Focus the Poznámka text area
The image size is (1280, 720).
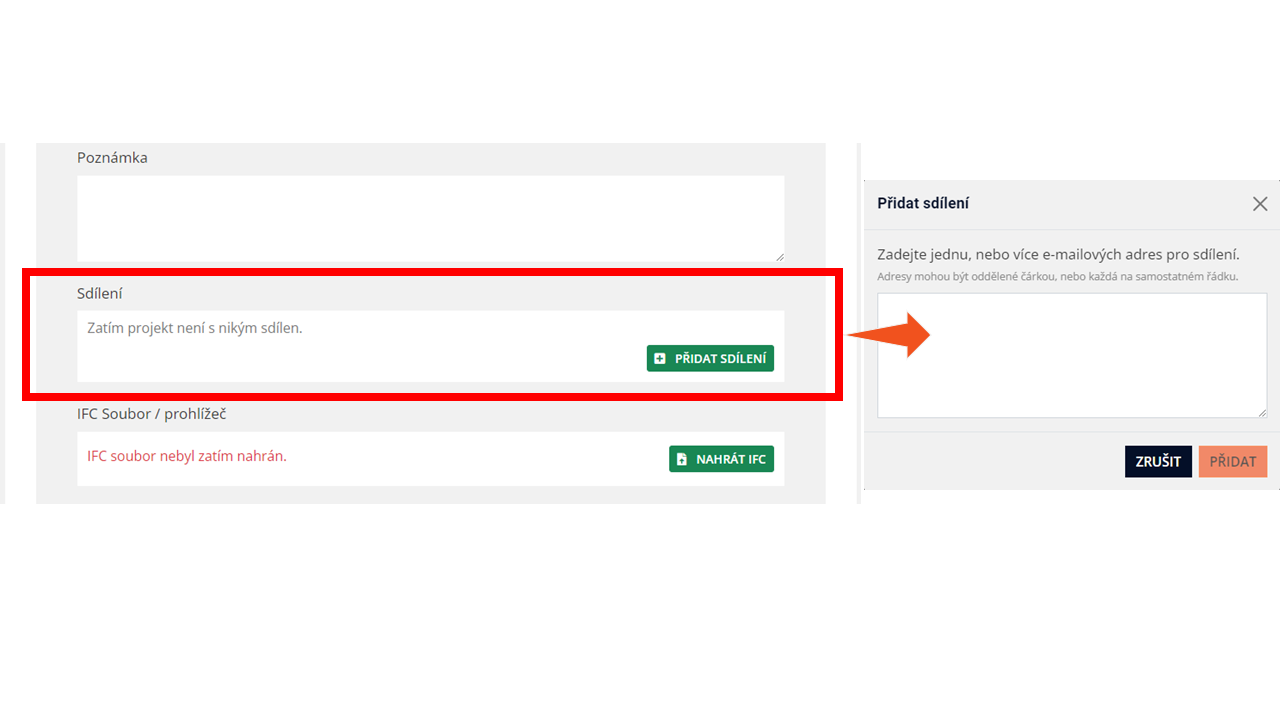point(431,219)
